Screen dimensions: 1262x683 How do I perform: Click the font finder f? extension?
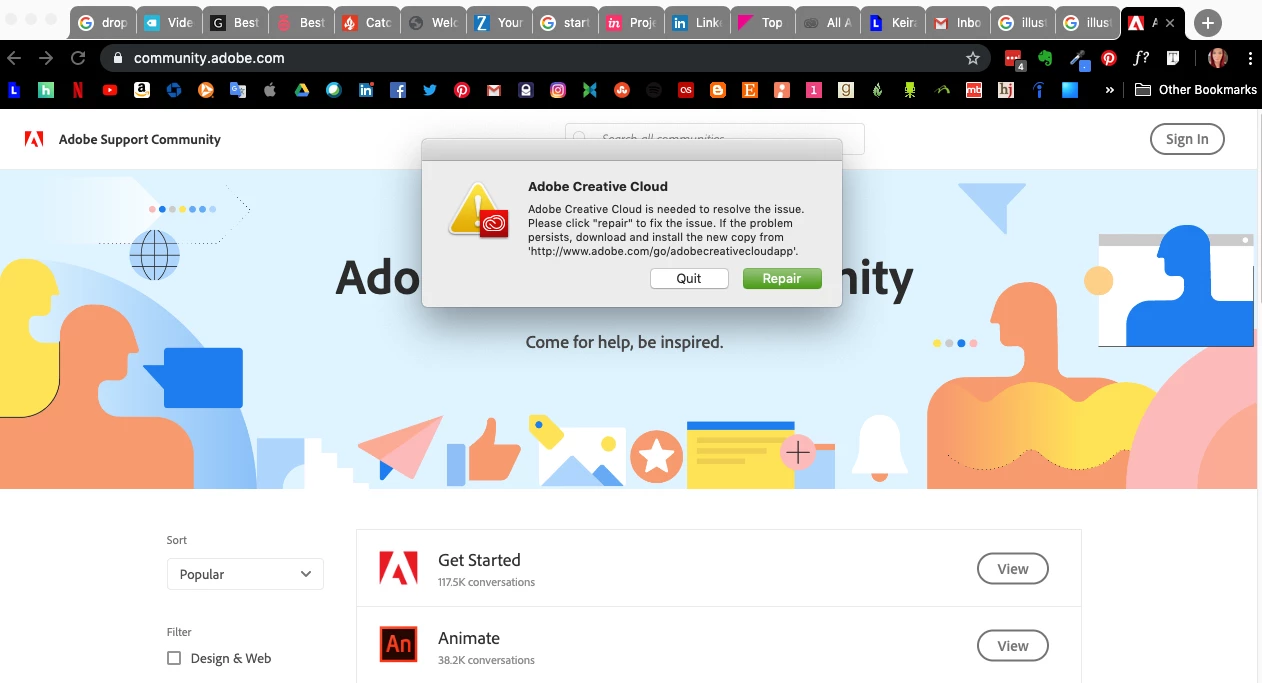(1141, 58)
